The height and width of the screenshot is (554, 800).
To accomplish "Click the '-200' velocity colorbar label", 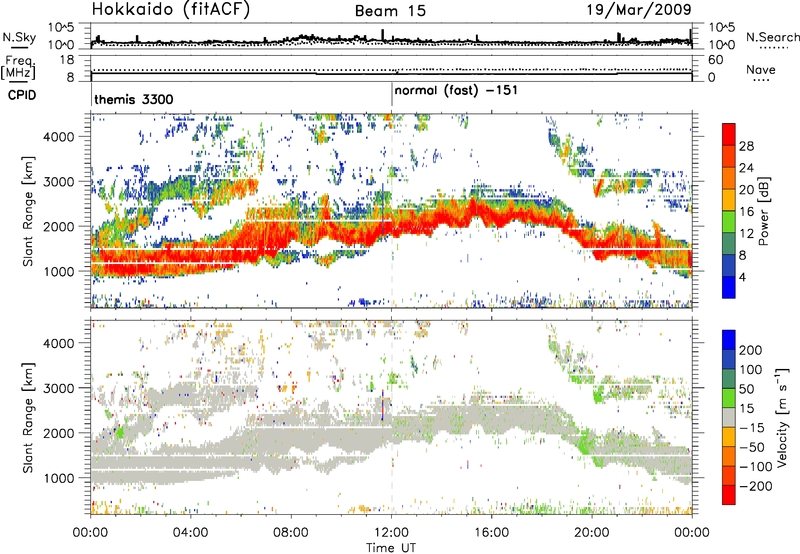I will click(x=756, y=486).
